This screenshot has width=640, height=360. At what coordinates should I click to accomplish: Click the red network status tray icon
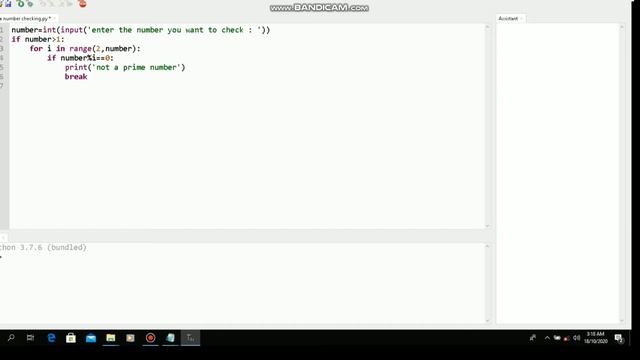567,338
